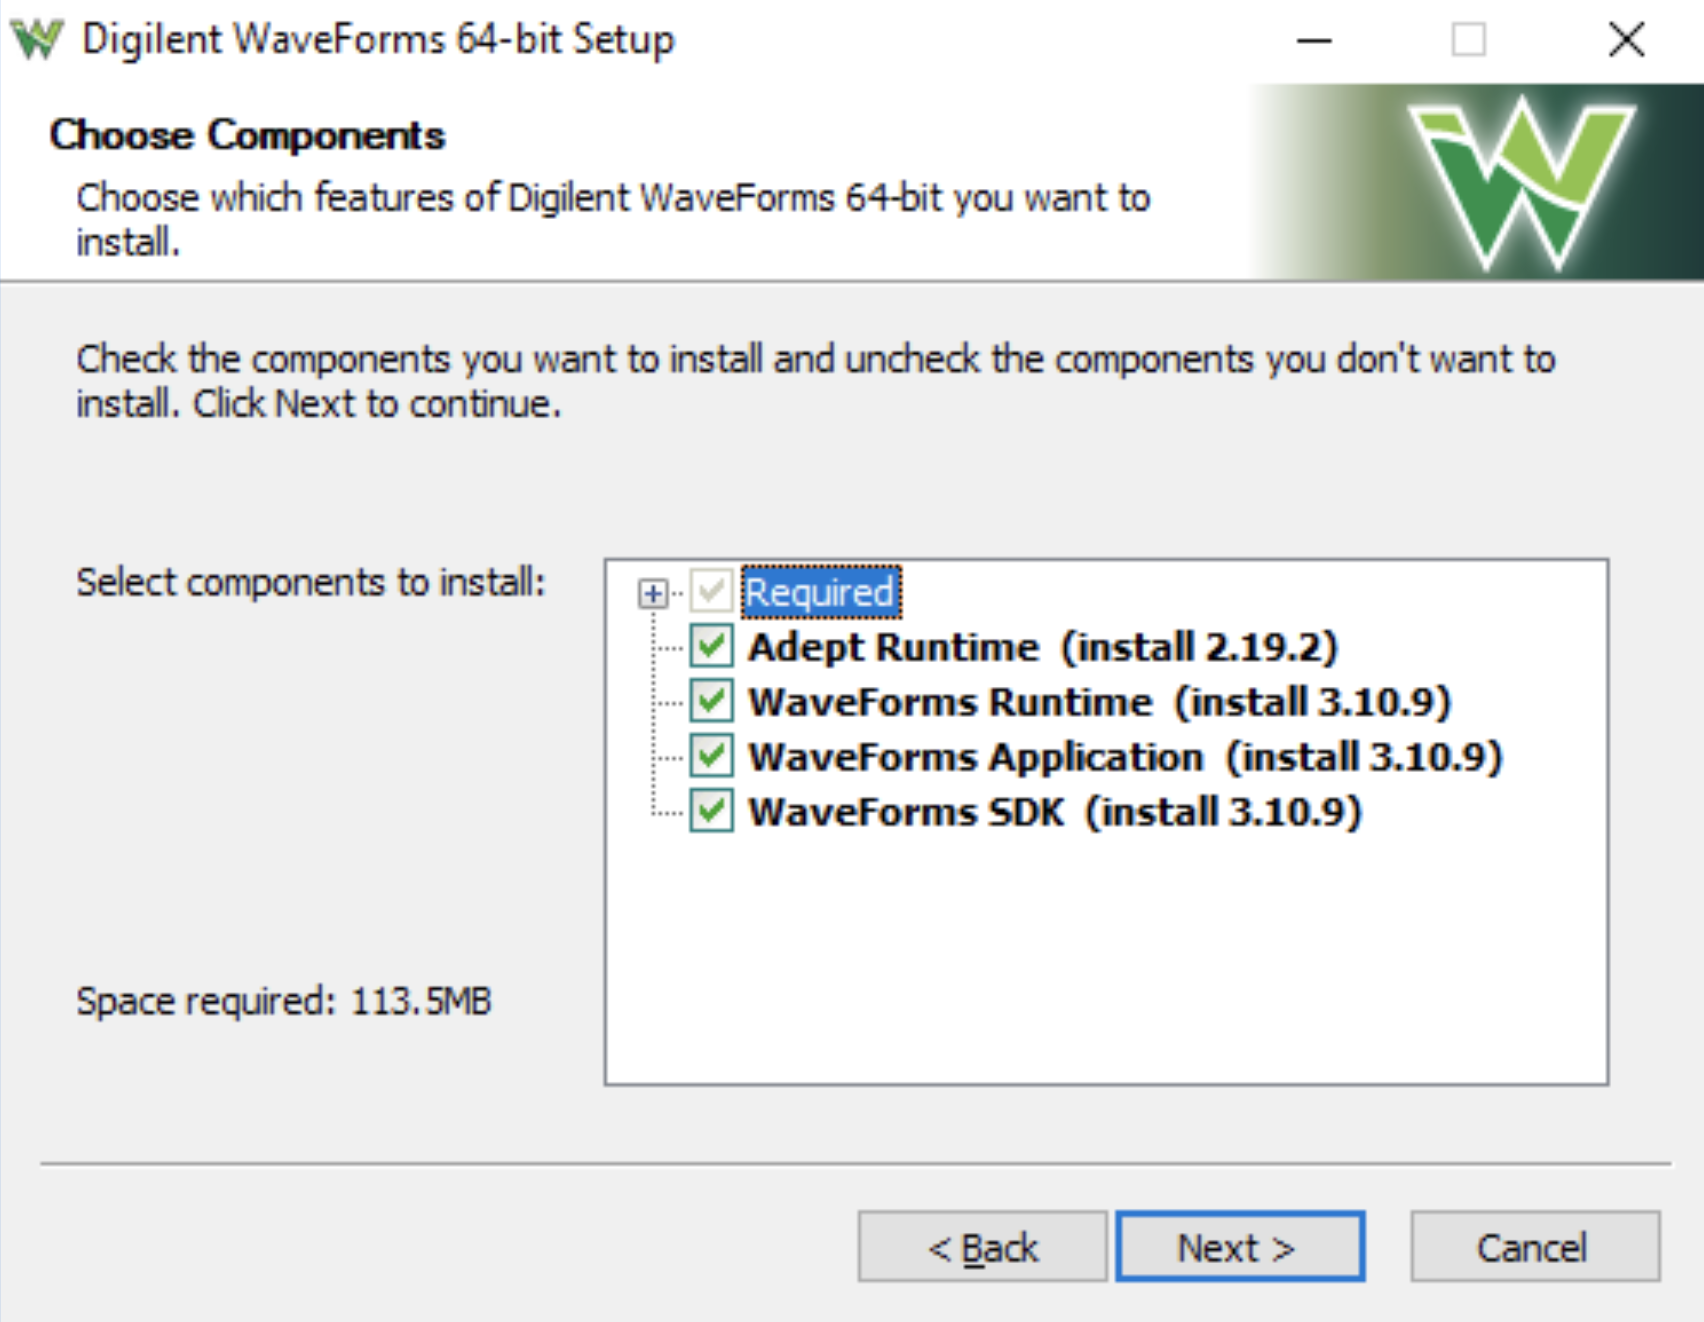
Task: Highlight WaveForms Runtime (install 3.10.9) entry
Action: point(1099,702)
